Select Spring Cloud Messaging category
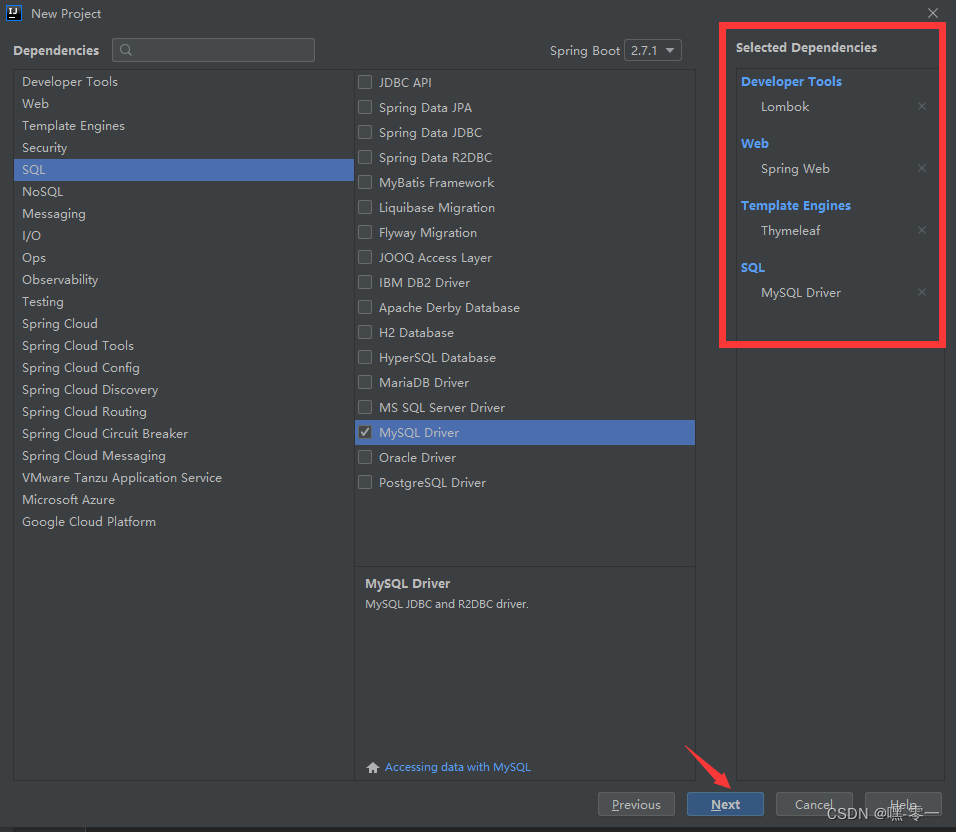Screen dimensions: 956x832 click(184, 455)
